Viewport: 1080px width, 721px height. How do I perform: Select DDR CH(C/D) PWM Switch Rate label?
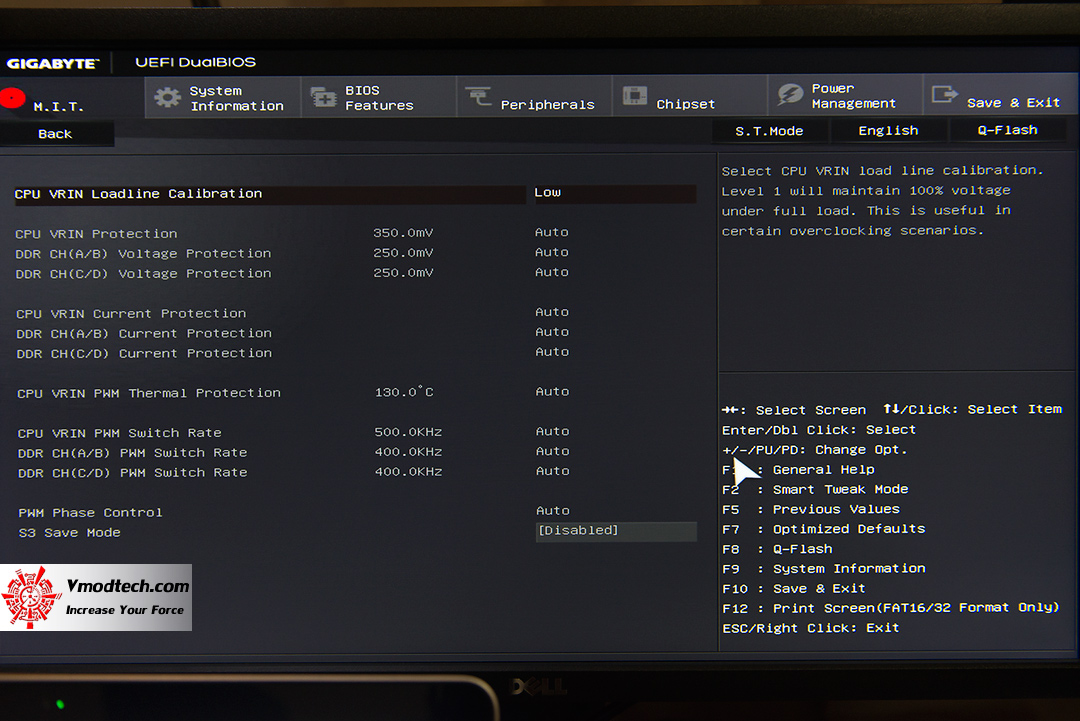point(132,473)
